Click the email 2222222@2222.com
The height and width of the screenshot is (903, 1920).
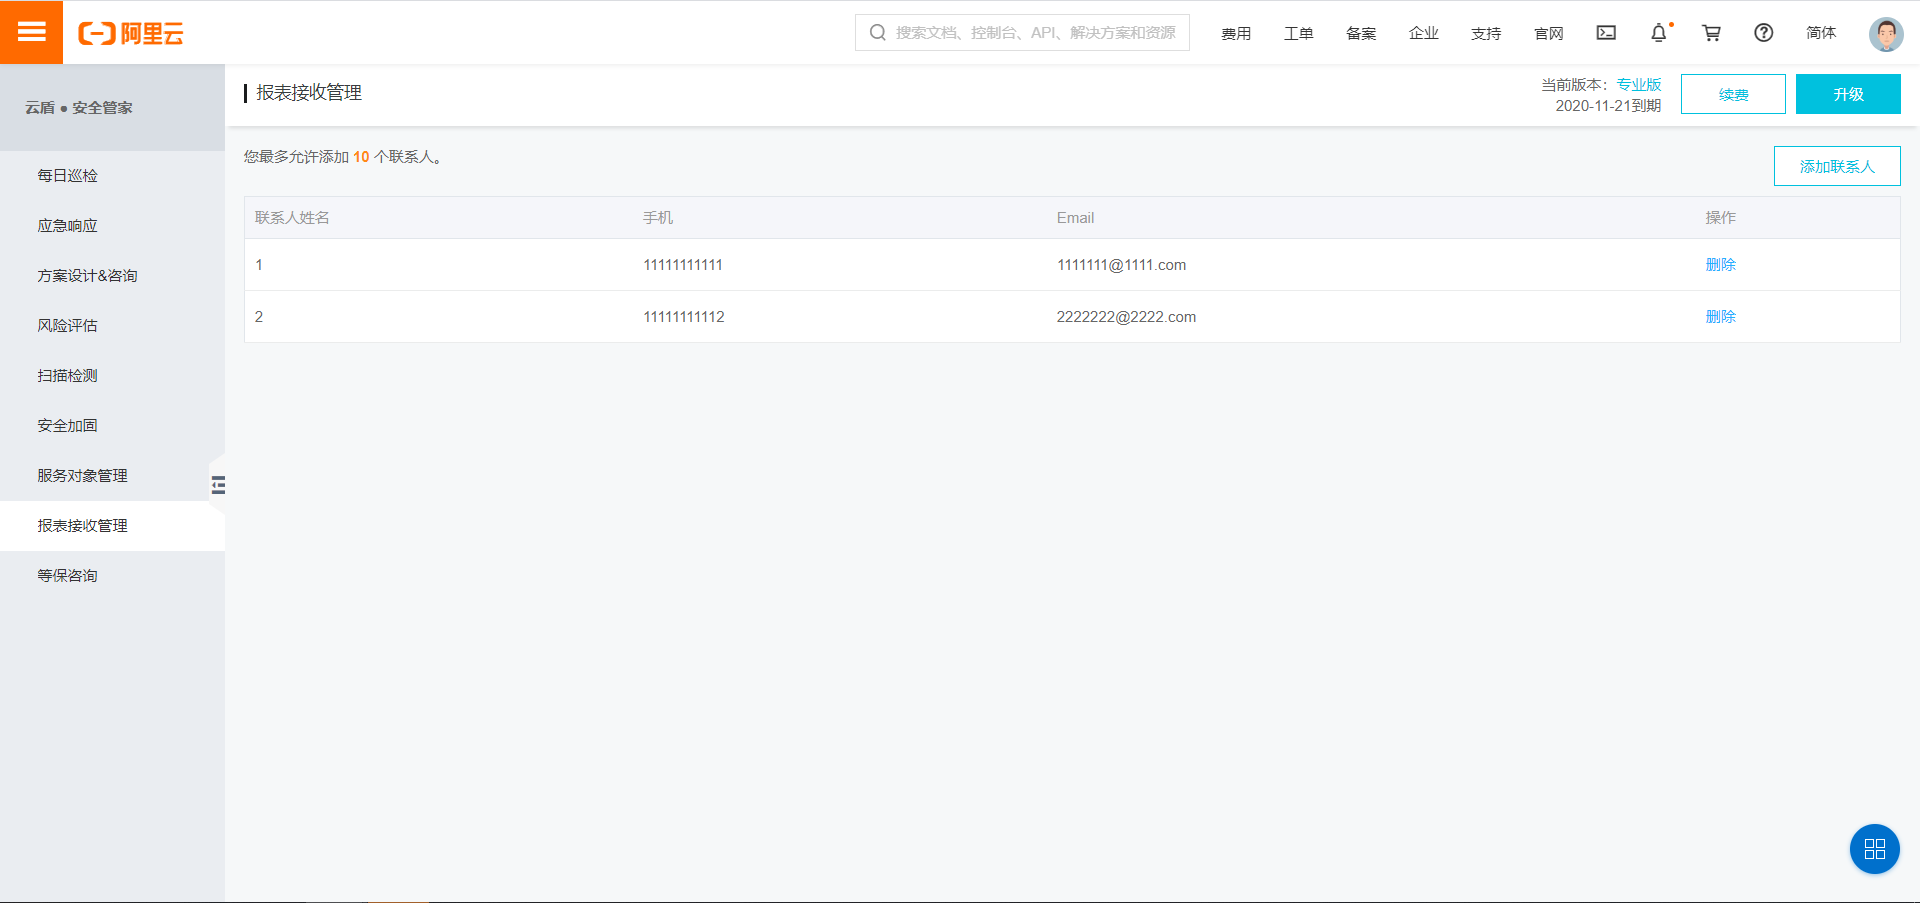click(x=1126, y=317)
